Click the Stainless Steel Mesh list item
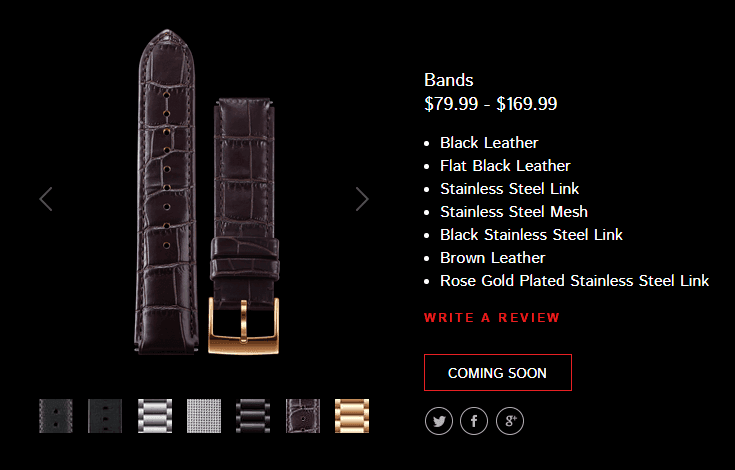 point(514,211)
